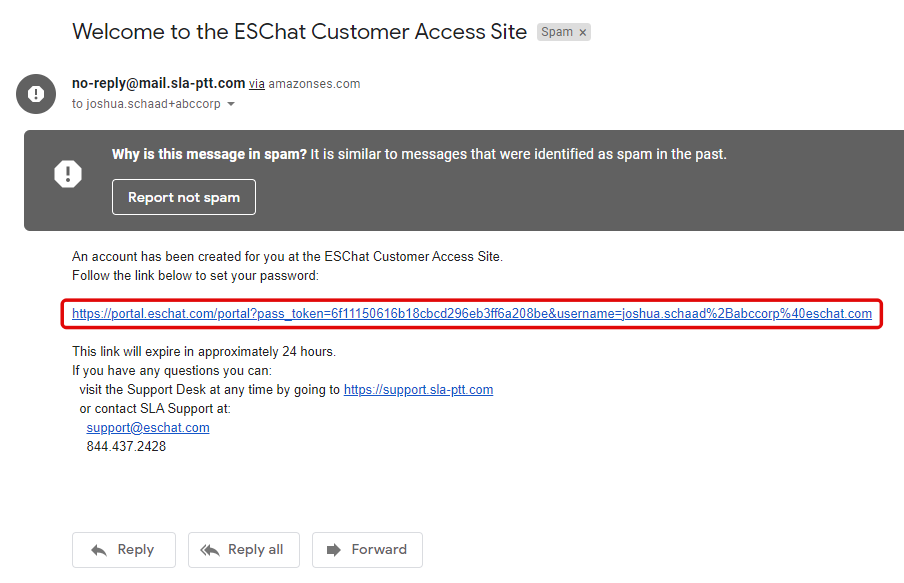This screenshot has width=904, height=583.
Task: Open the support.sla-ptt.com Support Desk link
Action: [x=418, y=390]
